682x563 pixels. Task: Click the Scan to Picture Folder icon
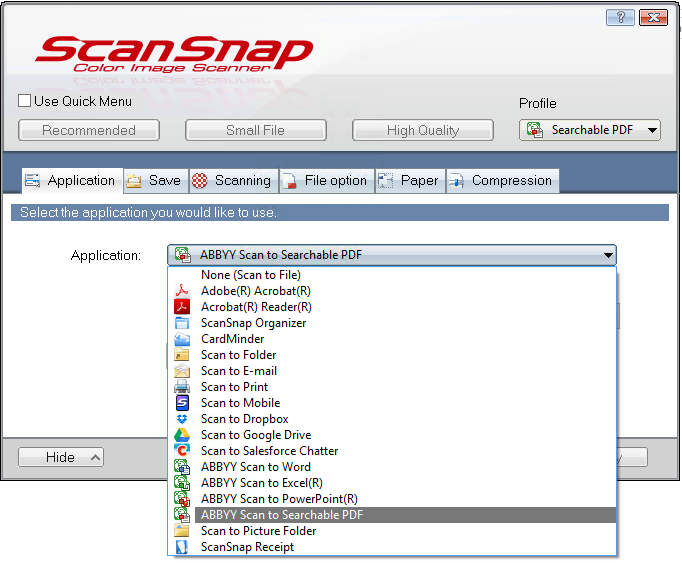[182, 531]
